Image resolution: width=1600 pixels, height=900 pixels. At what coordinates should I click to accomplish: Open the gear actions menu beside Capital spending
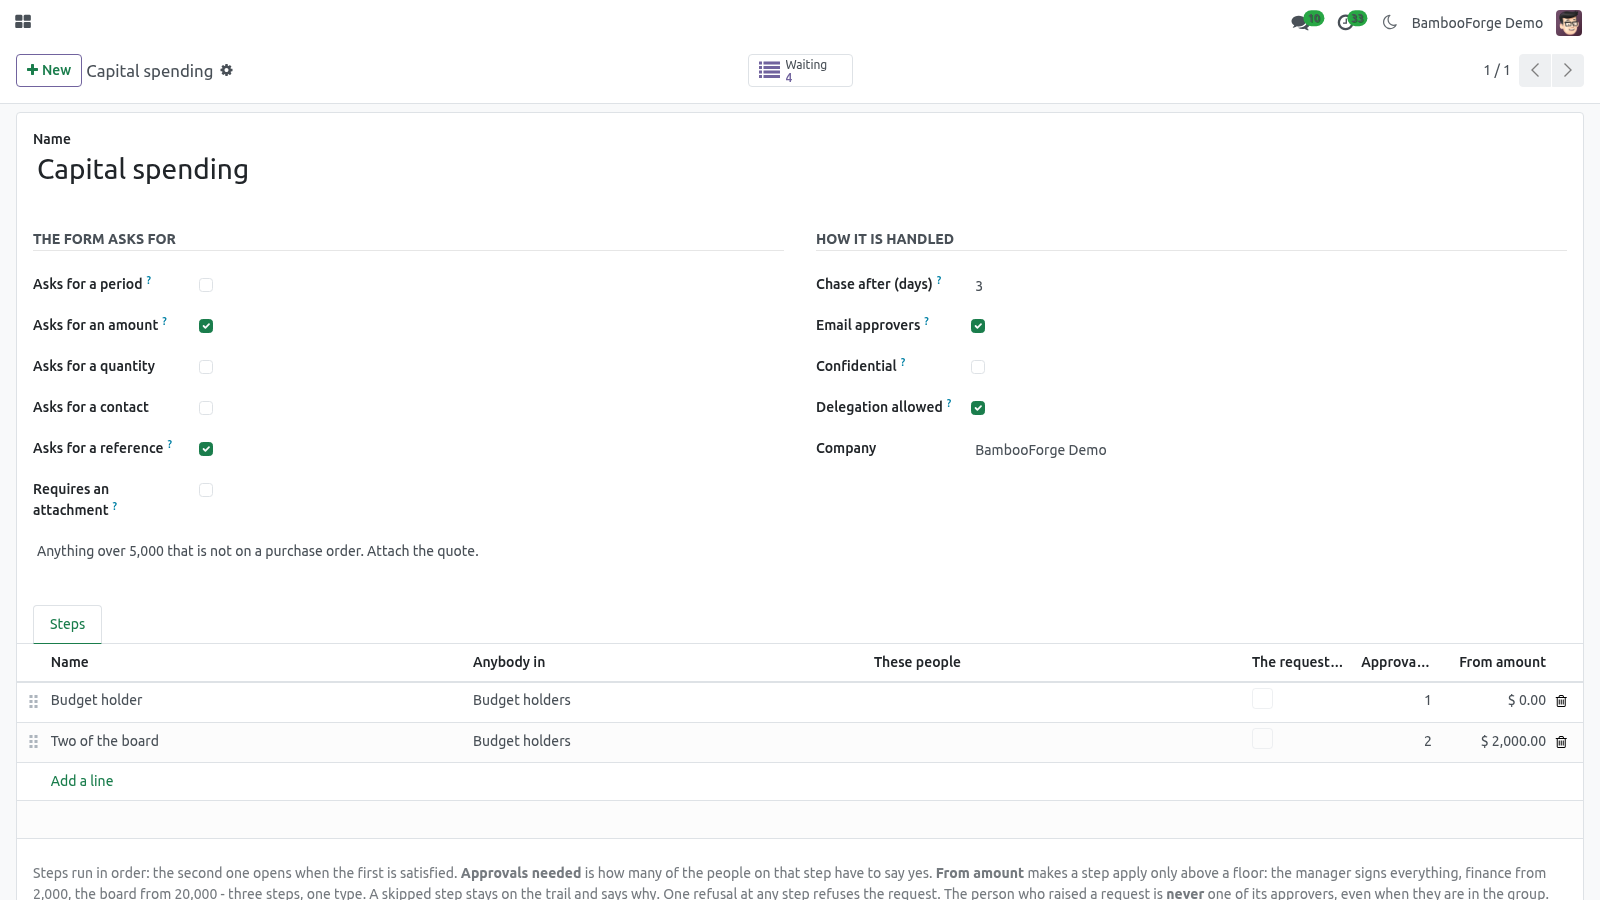click(227, 70)
